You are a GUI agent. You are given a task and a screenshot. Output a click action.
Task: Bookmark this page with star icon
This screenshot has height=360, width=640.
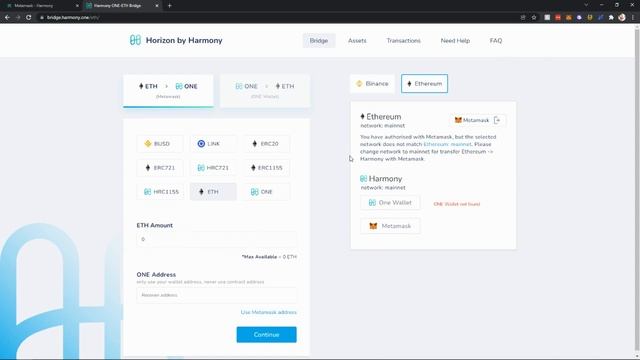(x=534, y=18)
